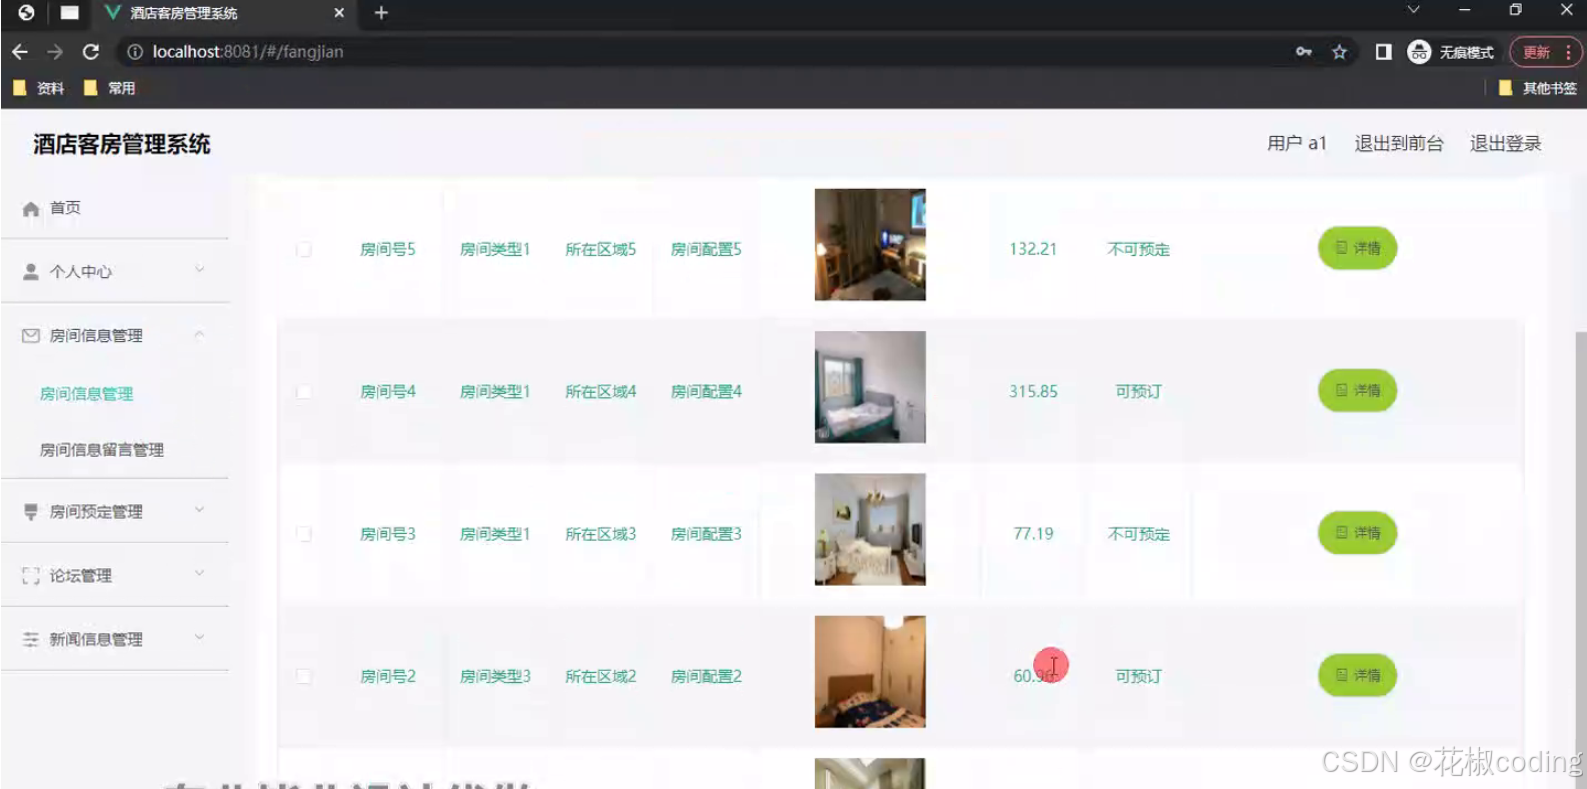Open the 资料 bookmarks folder
Viewport: 1587px width, 789px height.
(38, 88)
